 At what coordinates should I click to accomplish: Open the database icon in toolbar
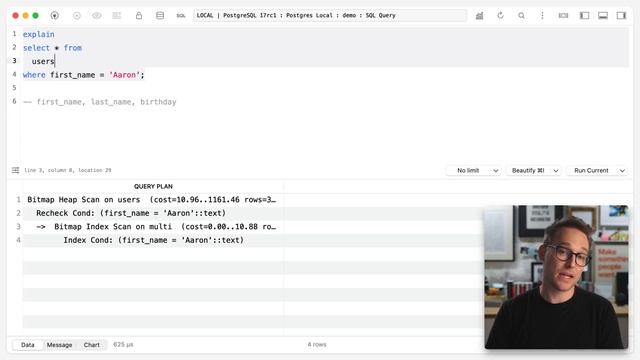[x=160, y=16]
